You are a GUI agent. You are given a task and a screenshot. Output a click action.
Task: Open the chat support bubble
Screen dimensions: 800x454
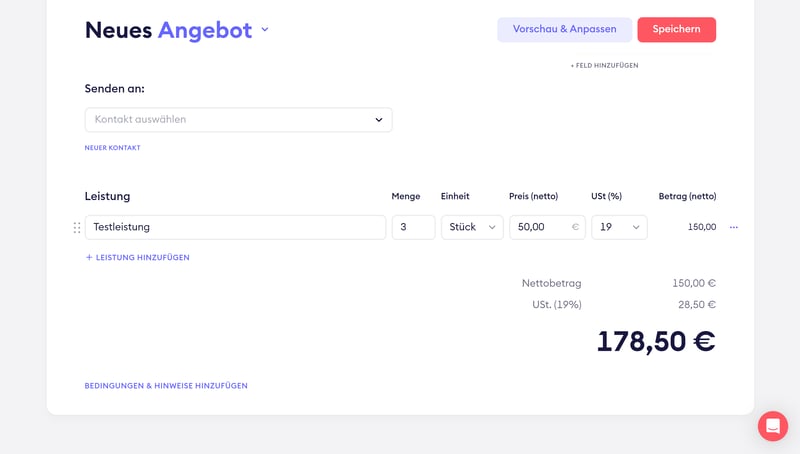772,426
